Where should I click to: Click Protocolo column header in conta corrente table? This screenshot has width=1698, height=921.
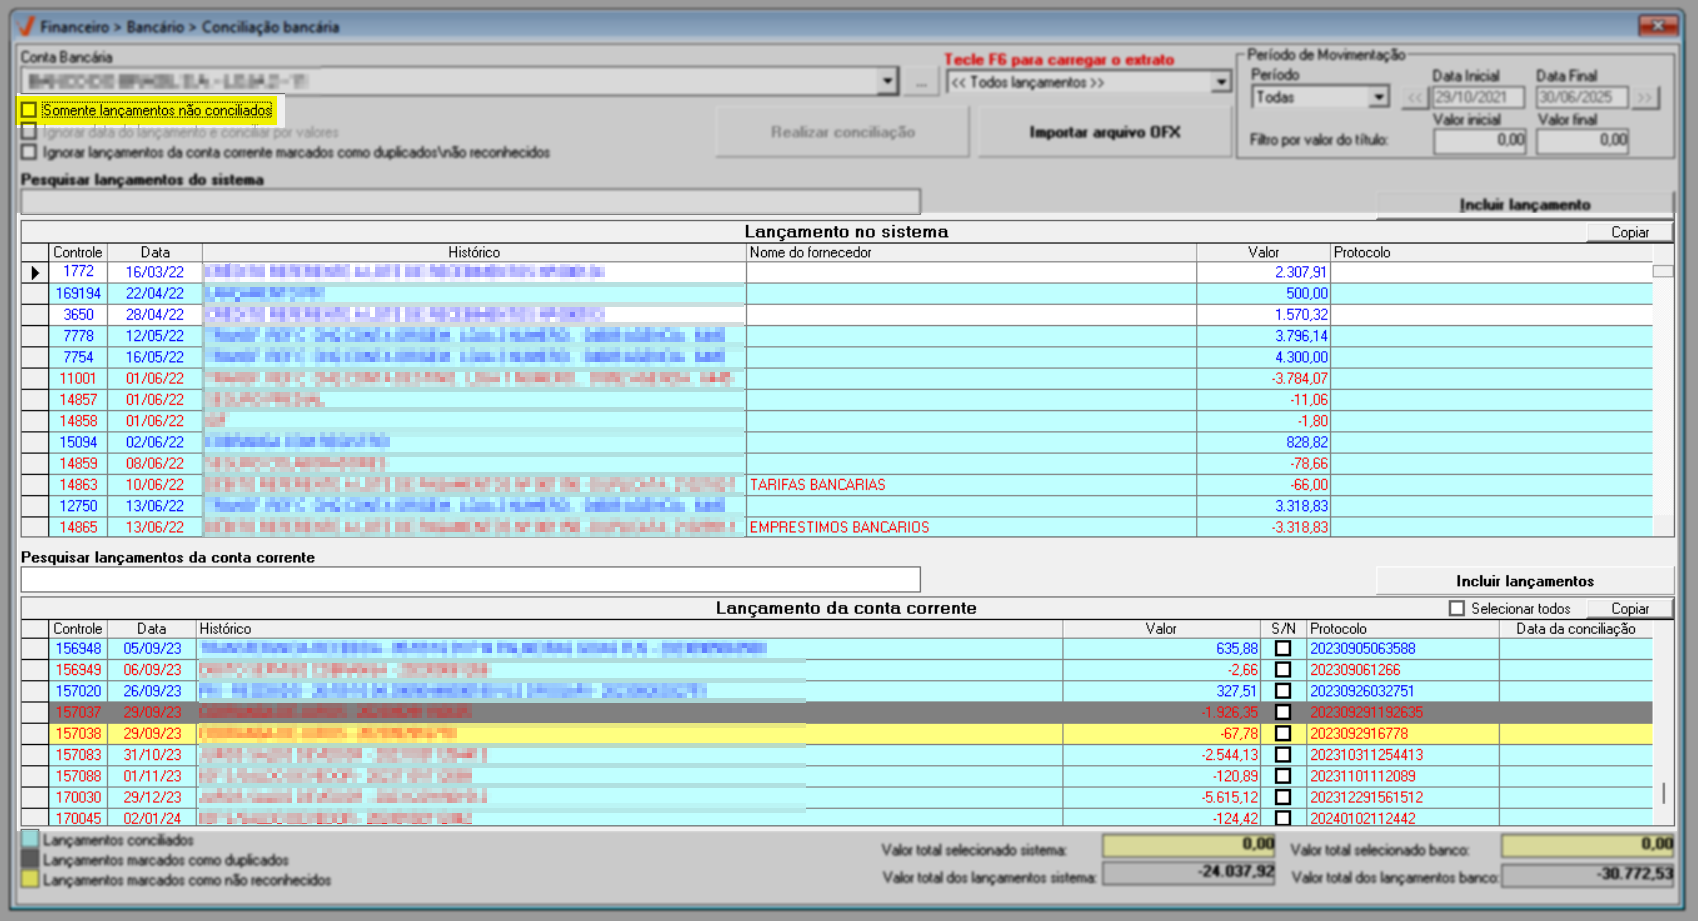[x=1403, y=629]
